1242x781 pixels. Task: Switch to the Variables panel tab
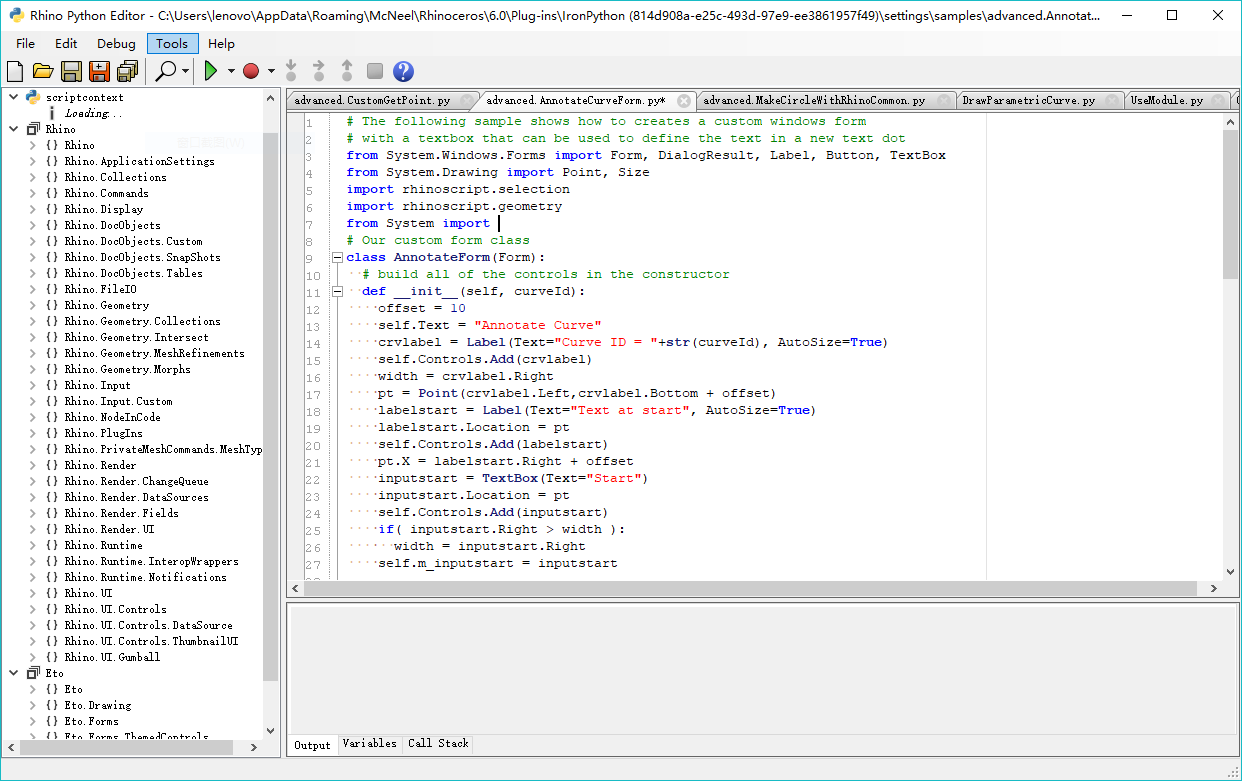369,743
